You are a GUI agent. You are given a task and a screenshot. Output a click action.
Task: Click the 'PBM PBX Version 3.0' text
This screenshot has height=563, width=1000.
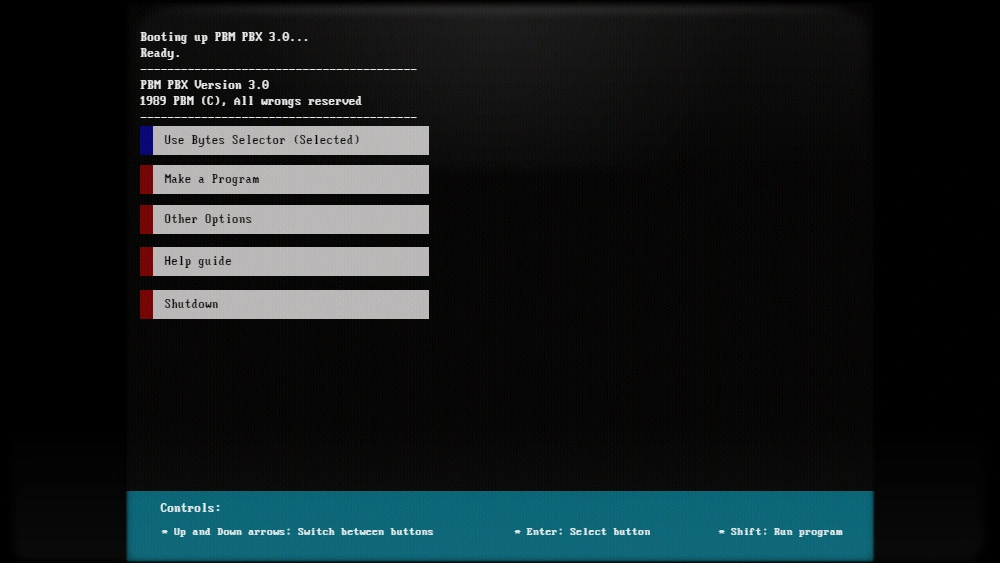(205, 85)
